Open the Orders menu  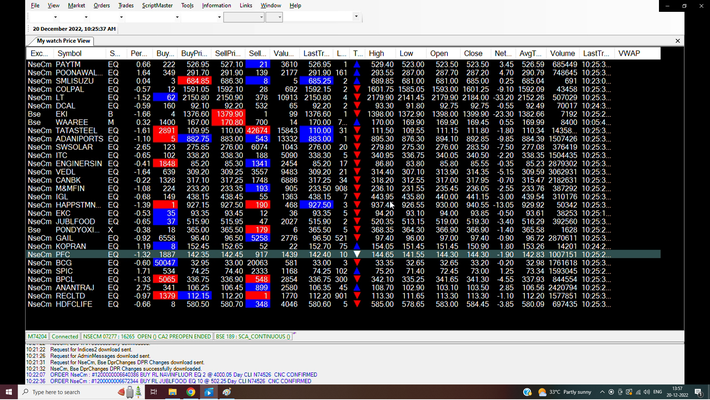coord(101,5)
